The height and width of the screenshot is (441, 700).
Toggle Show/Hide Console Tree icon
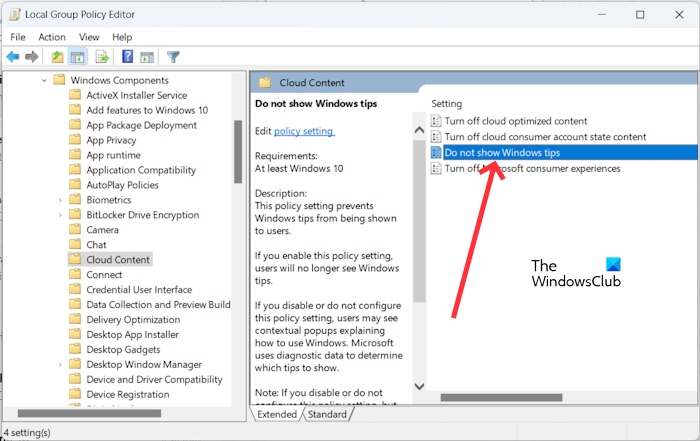[x=77, y=57]
